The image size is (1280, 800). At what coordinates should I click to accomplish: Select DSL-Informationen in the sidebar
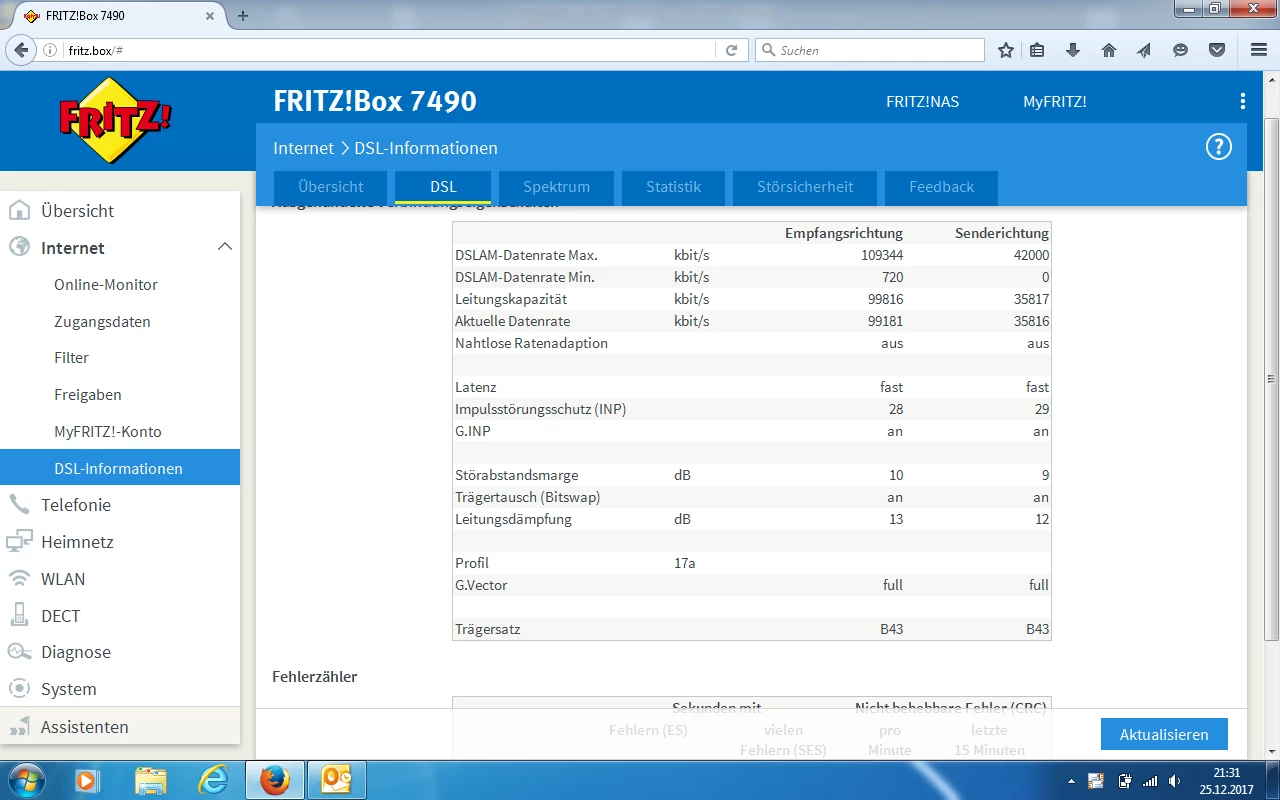(x=120, y=468)
